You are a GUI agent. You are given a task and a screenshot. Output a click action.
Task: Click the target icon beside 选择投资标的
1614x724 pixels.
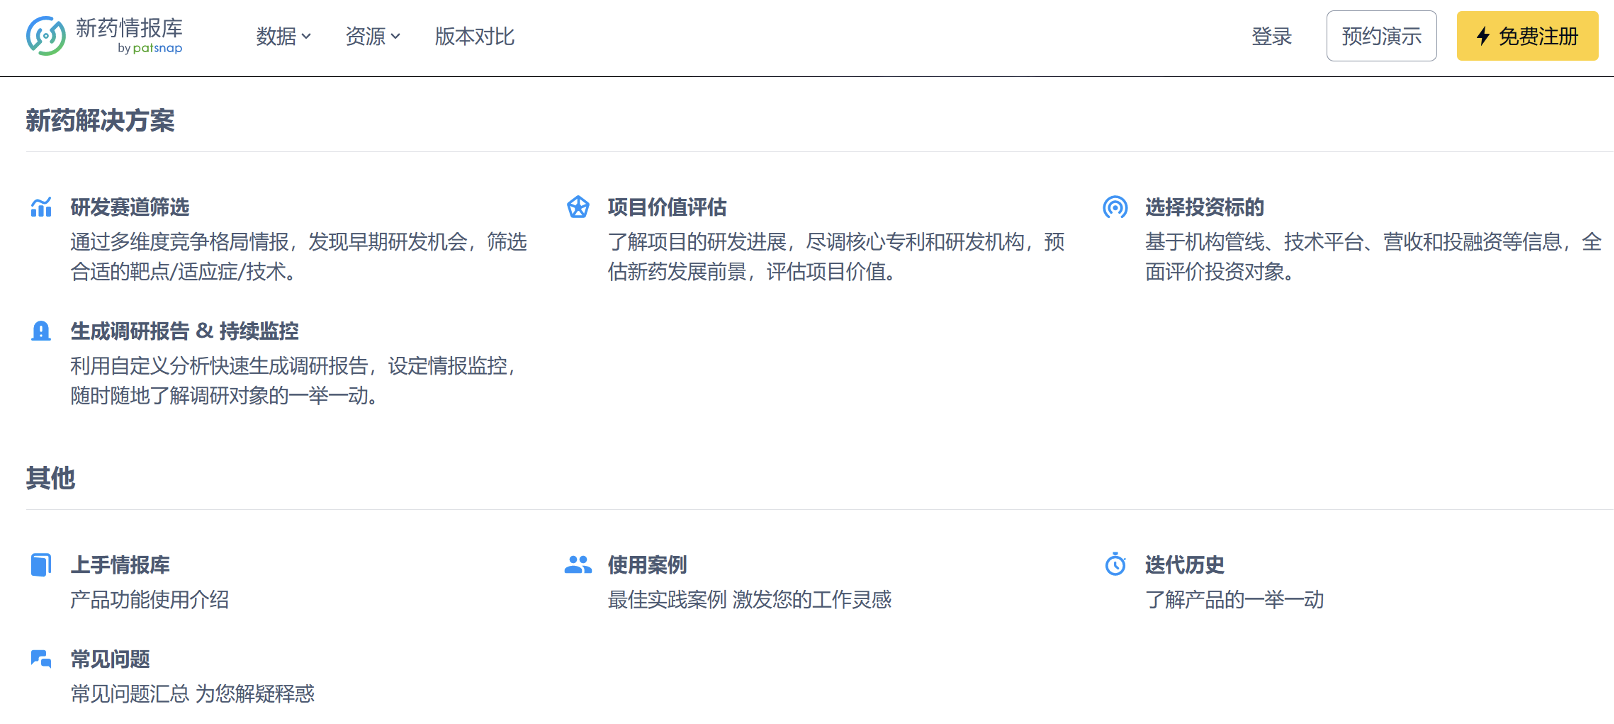1115,207
